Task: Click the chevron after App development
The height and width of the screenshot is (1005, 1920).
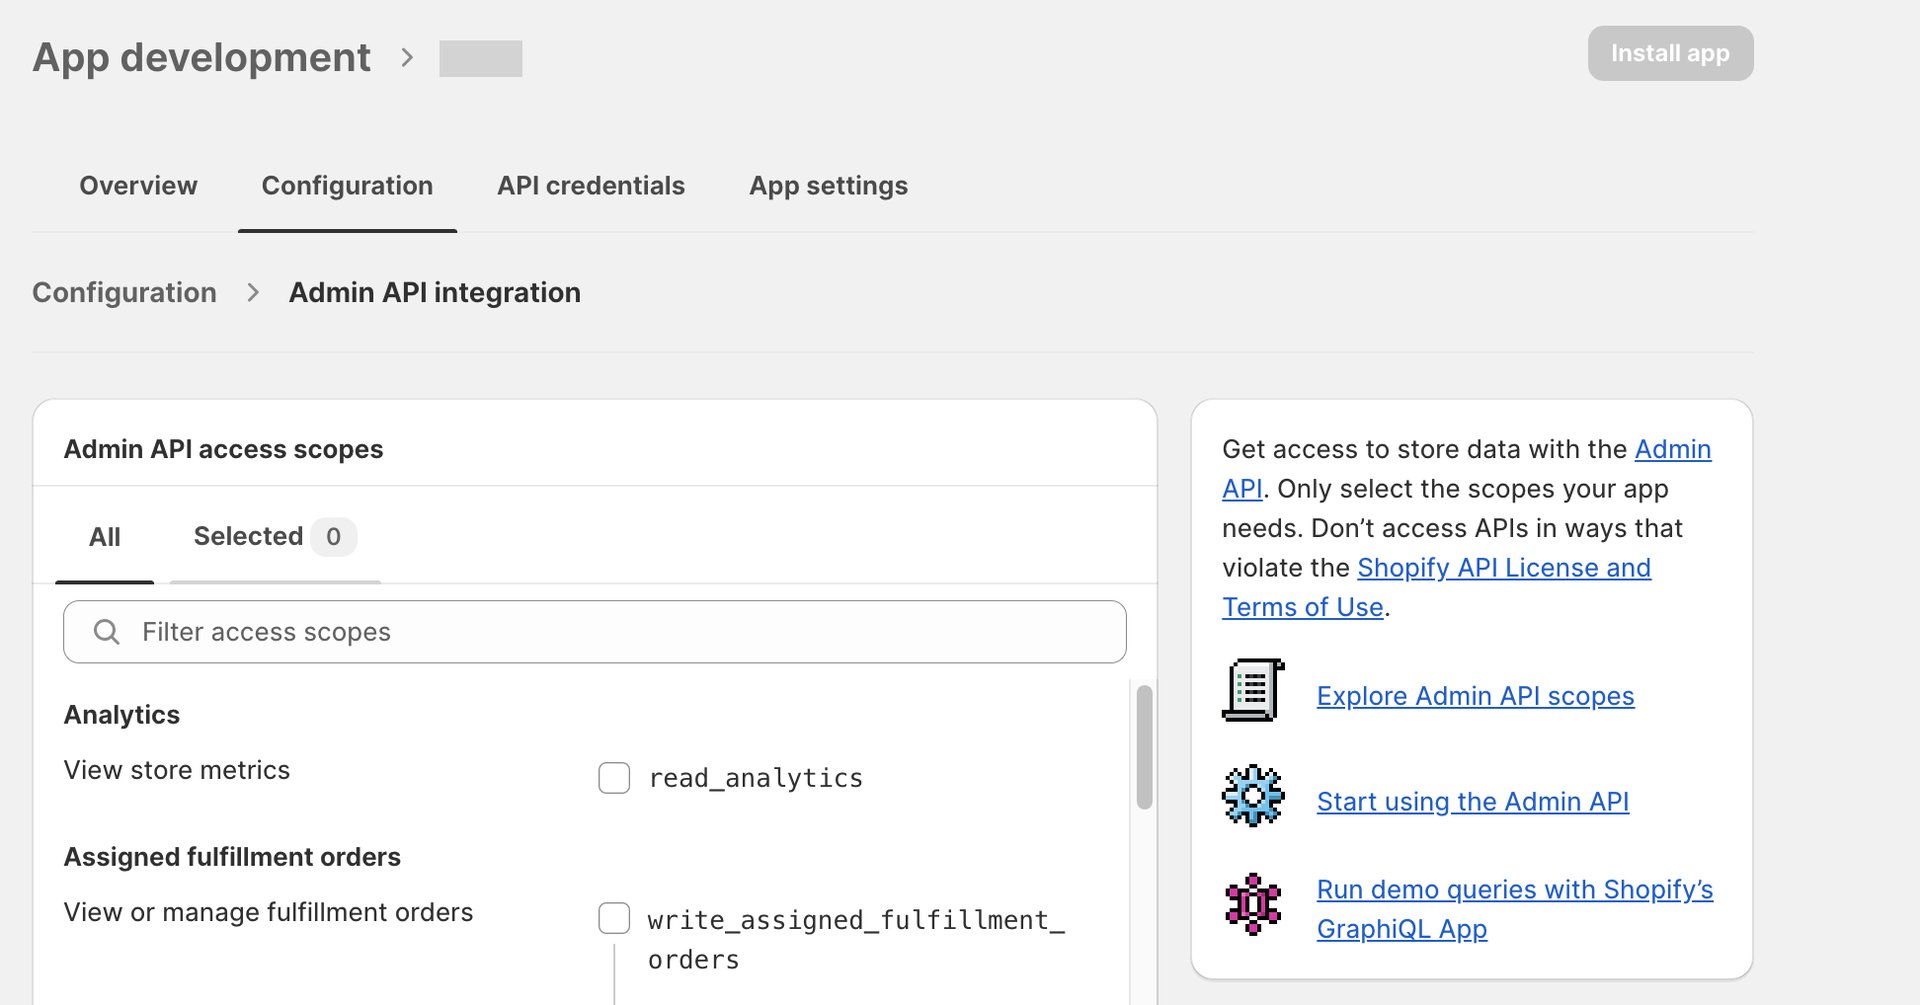Action: point(406,58)
